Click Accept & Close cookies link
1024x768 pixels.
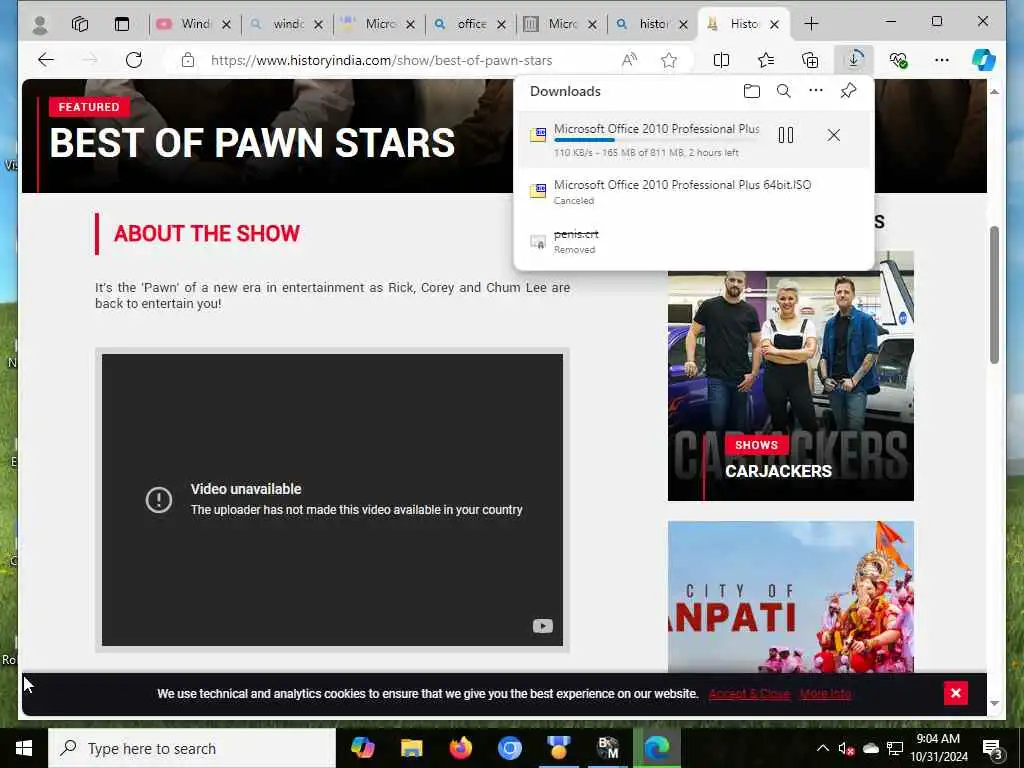[x=749, y=694]
